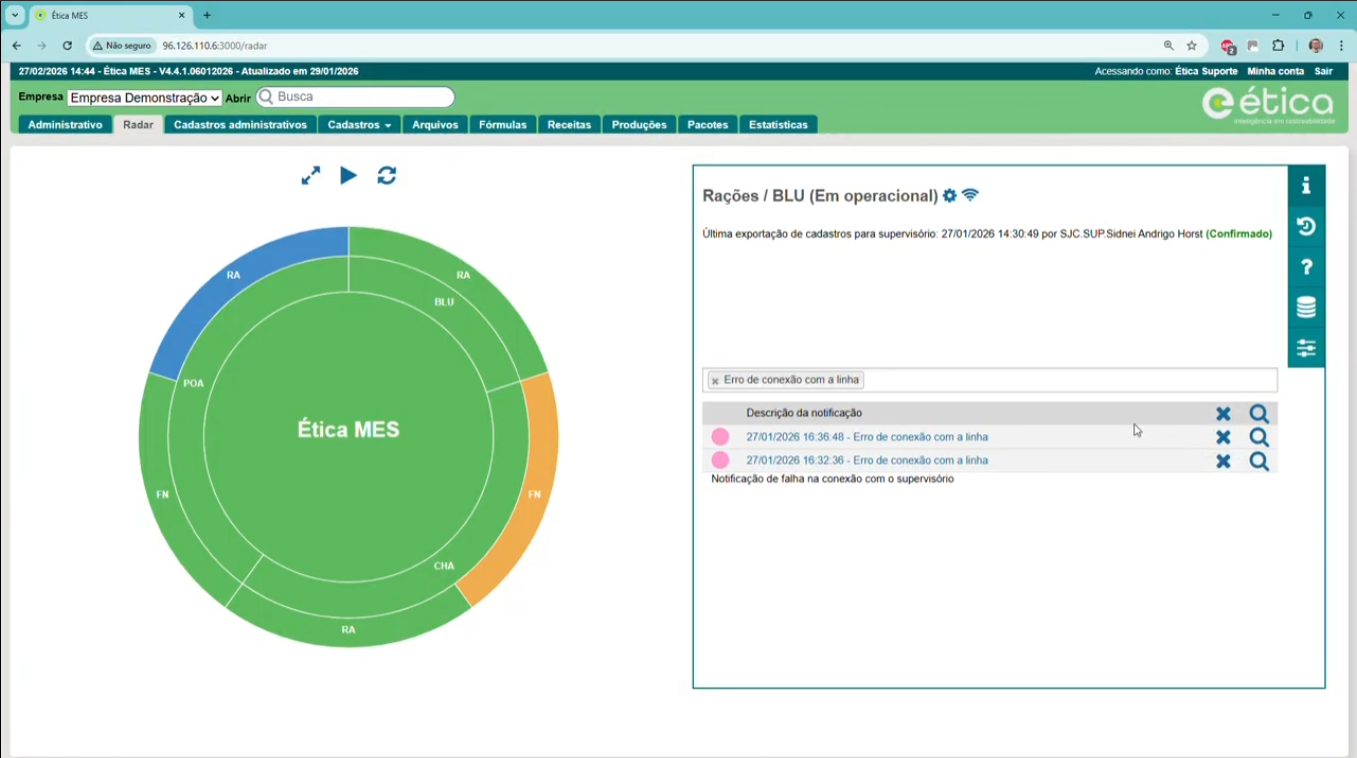Image resolution: width=1357 pixels, height=758 pixels.
Task: Click the Ética logo
Action: point(1267,104)
